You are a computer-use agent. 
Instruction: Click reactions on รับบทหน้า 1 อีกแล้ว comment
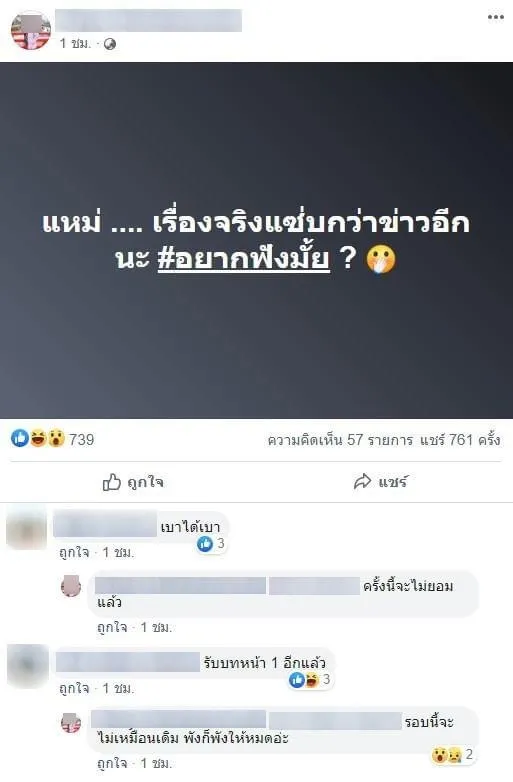[309, 679]
